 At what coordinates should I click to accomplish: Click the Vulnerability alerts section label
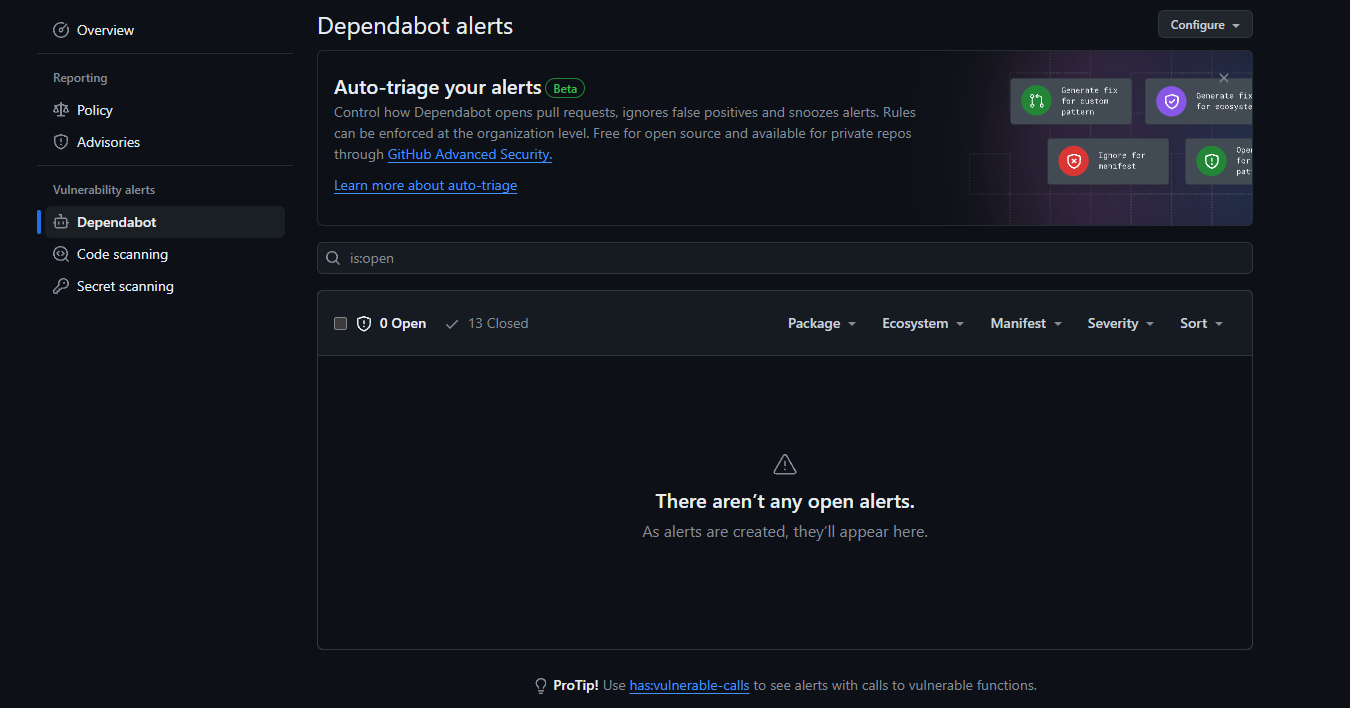coord(104,190)
